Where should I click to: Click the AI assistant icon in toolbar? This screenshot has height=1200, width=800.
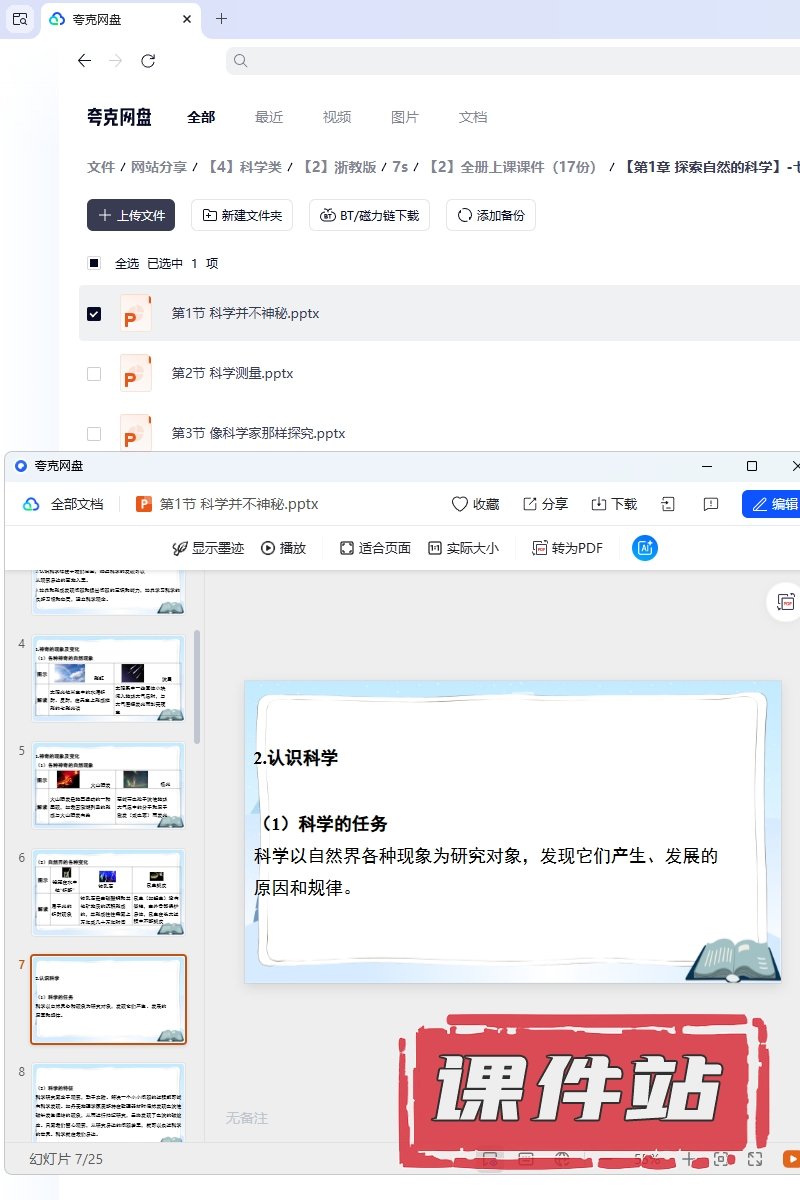click(x=645, y=548)
